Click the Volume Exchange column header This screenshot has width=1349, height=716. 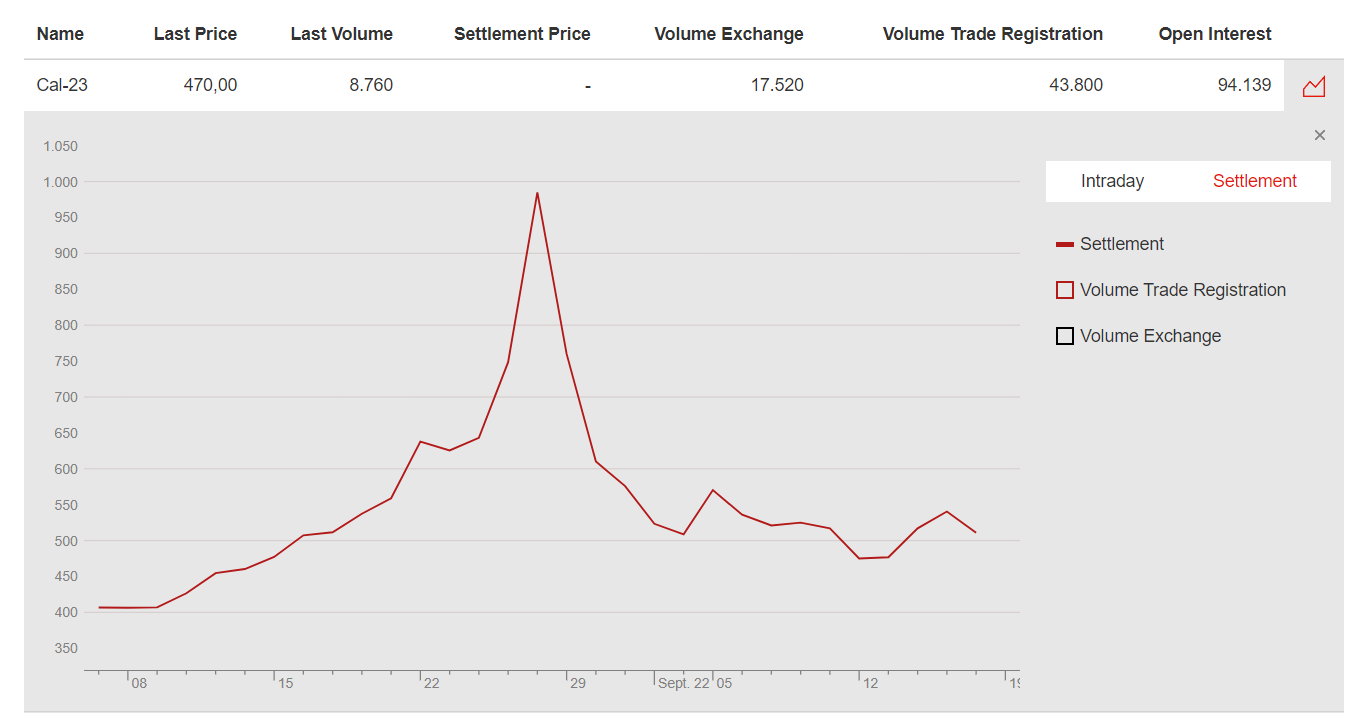[729, 34]
